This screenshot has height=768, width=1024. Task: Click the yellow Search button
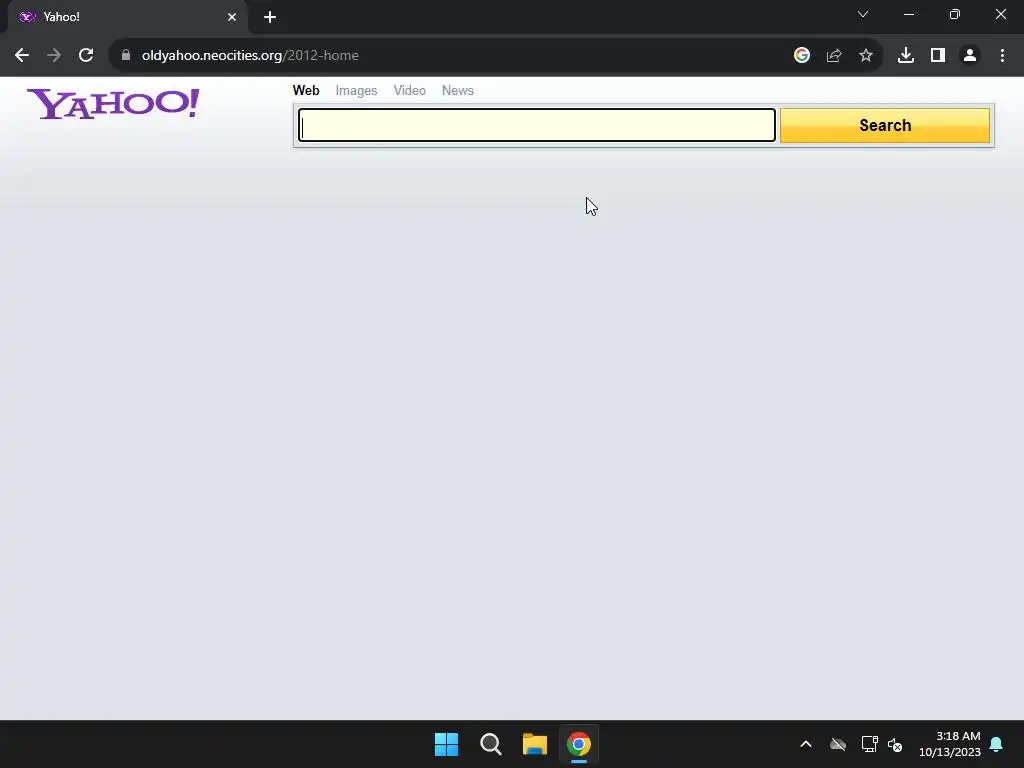[x=885, y=125]
